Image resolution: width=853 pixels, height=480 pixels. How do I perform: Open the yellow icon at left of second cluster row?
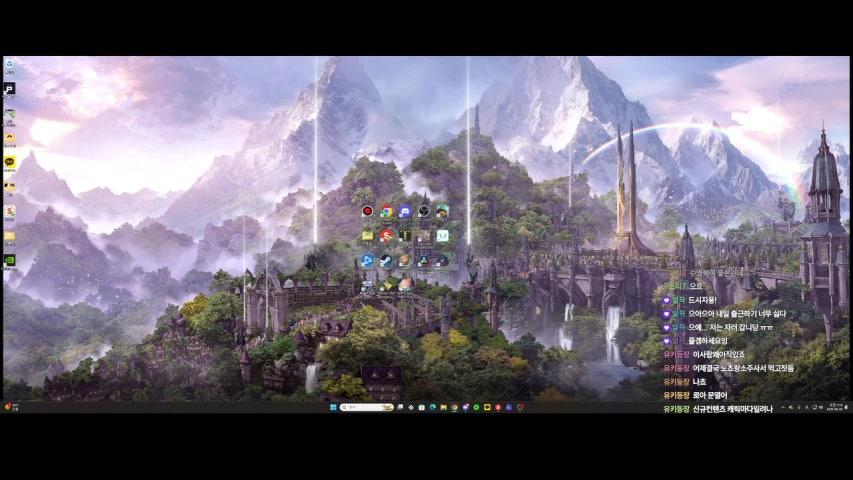click(367, 236)
